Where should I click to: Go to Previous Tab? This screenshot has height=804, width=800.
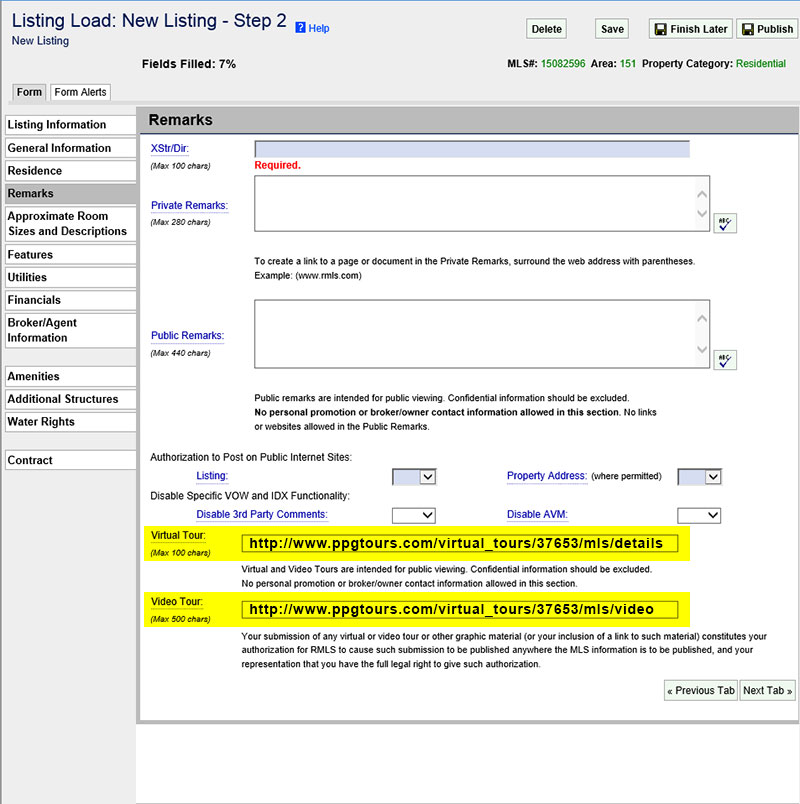701,690
